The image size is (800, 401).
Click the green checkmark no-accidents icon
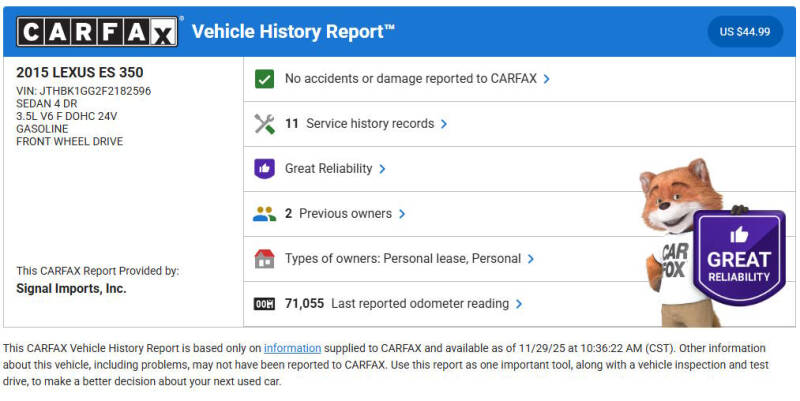tap(264, 79)
